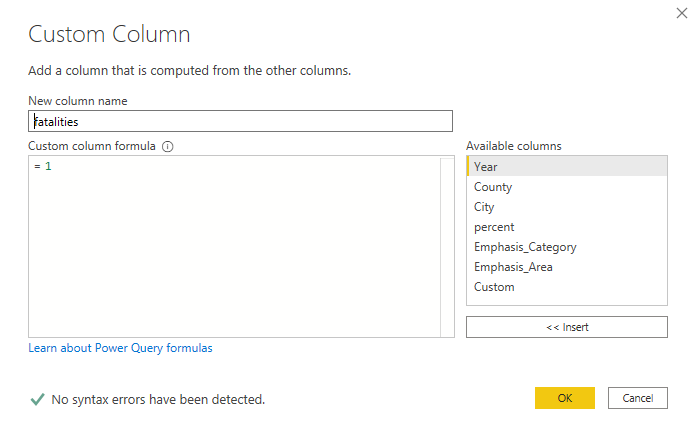Click the formula info icon
The height and width of the screenshot is (437, 697).
pyautogui.click(x=168, y=146)
